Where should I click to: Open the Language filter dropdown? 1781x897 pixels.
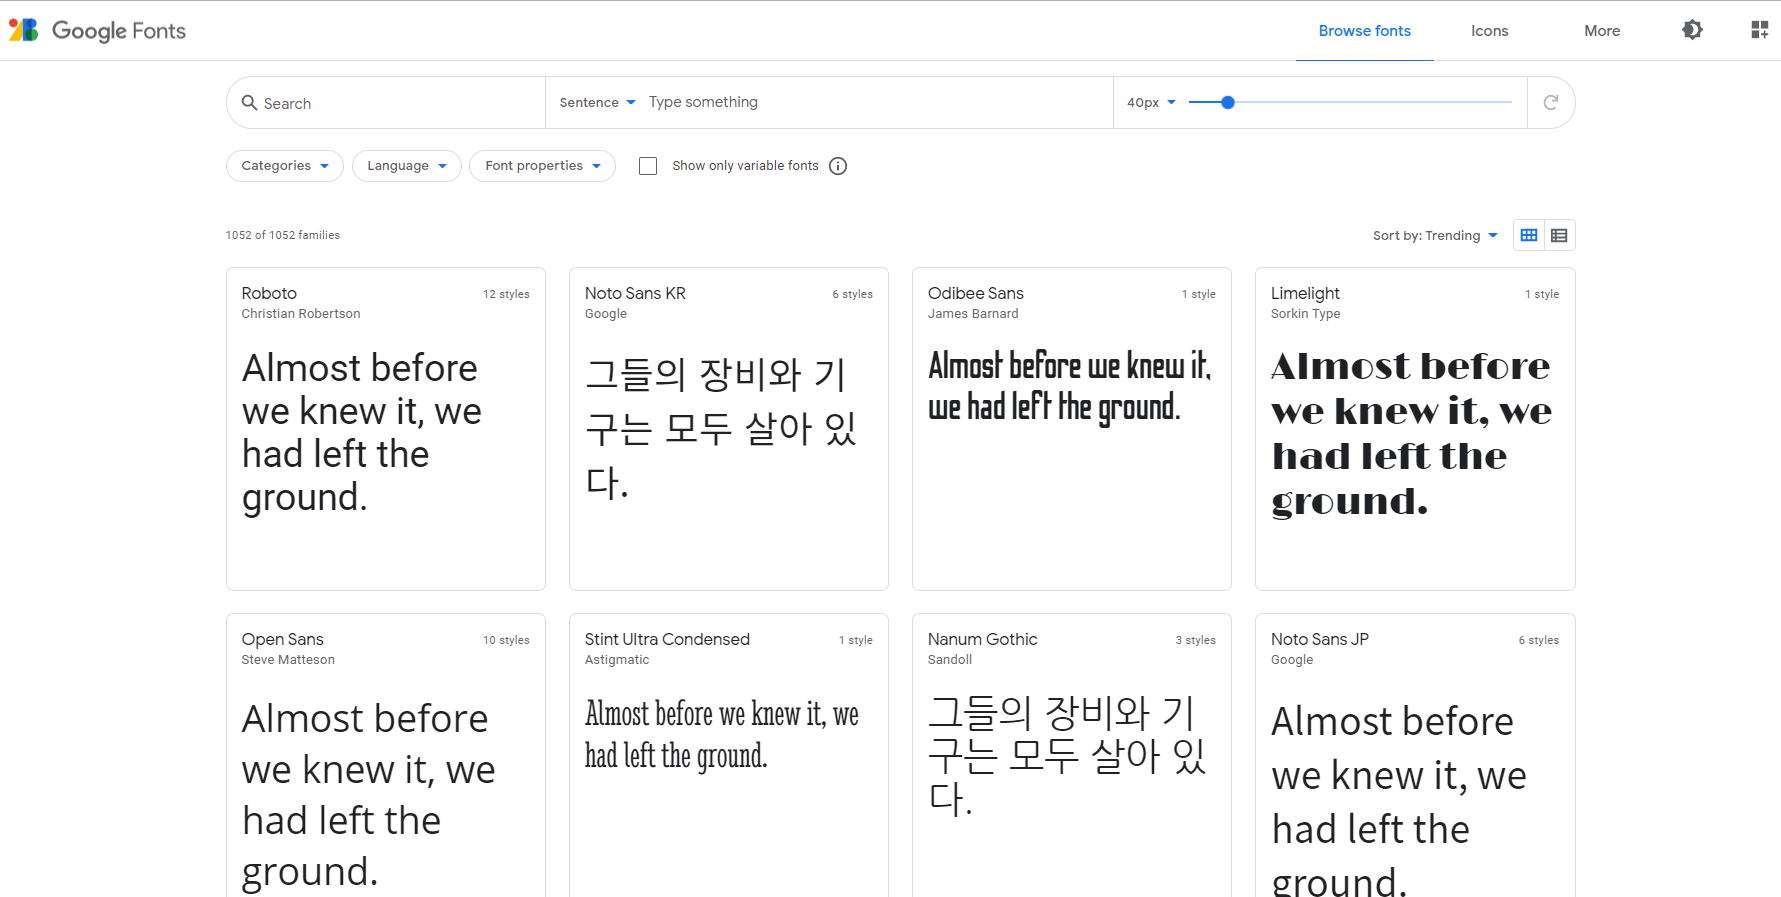tap(407, 166)
